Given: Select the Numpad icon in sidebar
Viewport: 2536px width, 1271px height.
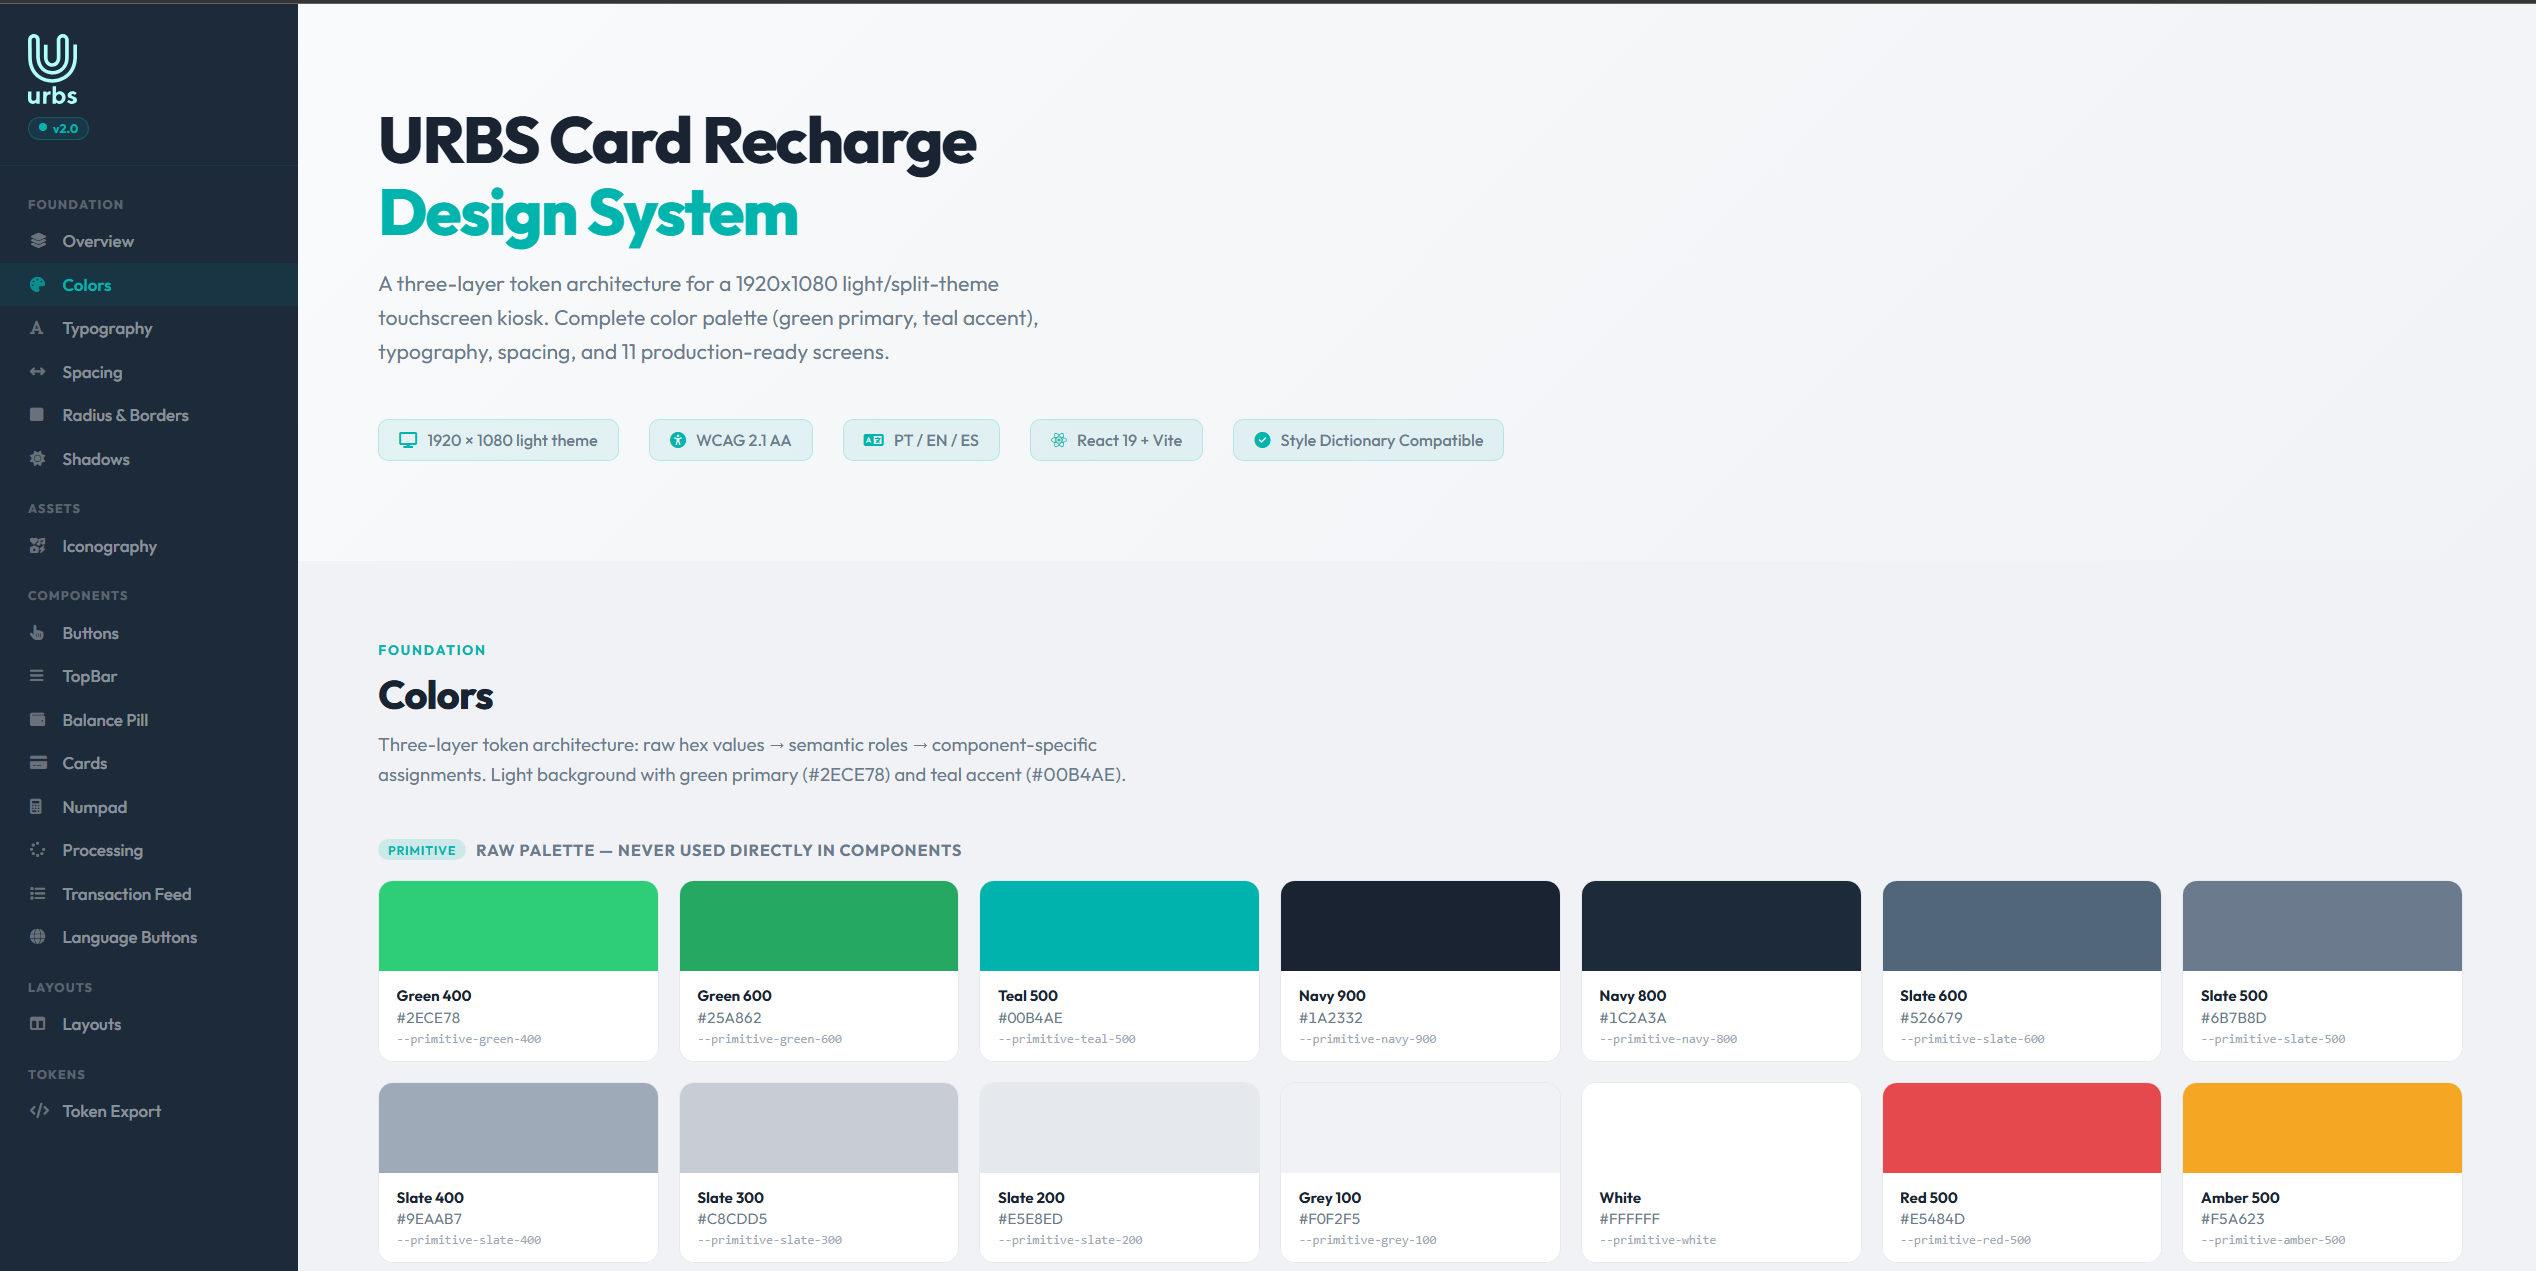Looking at the screenshot, I should pos(38,807).
